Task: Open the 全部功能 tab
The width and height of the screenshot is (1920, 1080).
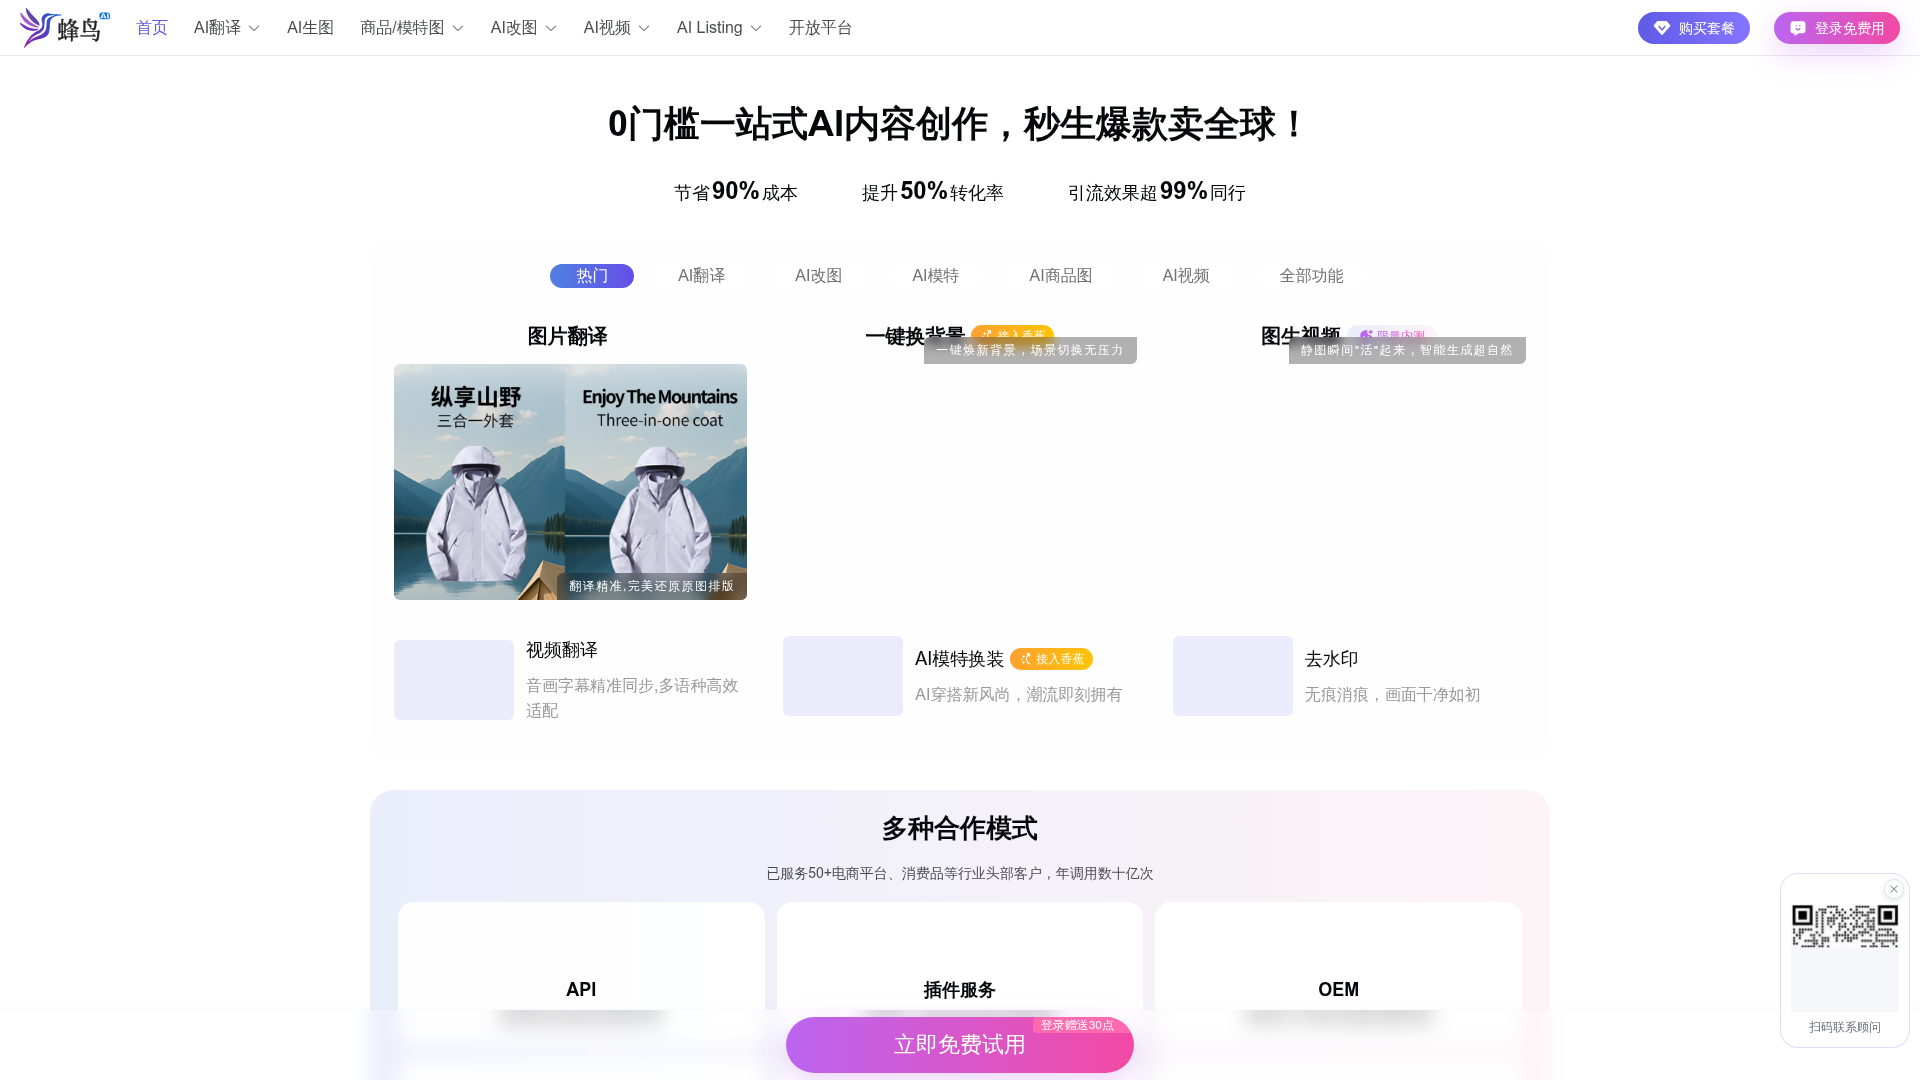Action: tap(1311, 276)
